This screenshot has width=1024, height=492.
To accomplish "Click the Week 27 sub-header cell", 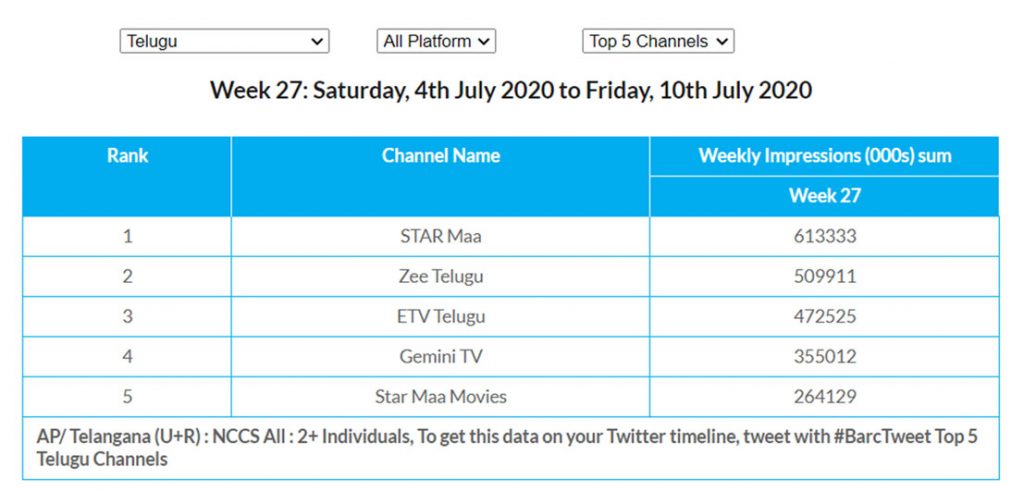I will pos(824,196).
